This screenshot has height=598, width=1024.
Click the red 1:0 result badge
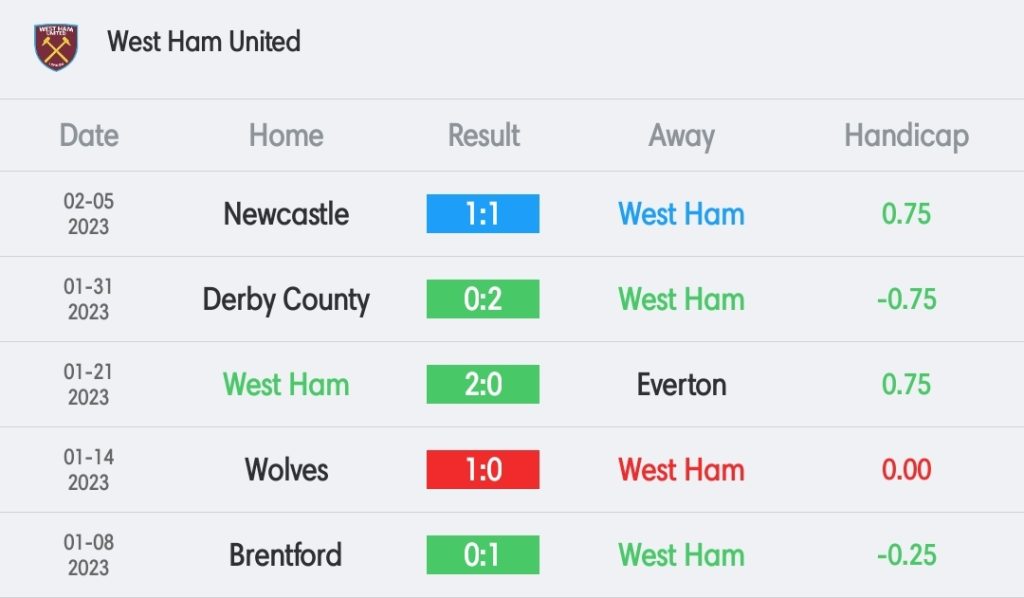(483, 469)
